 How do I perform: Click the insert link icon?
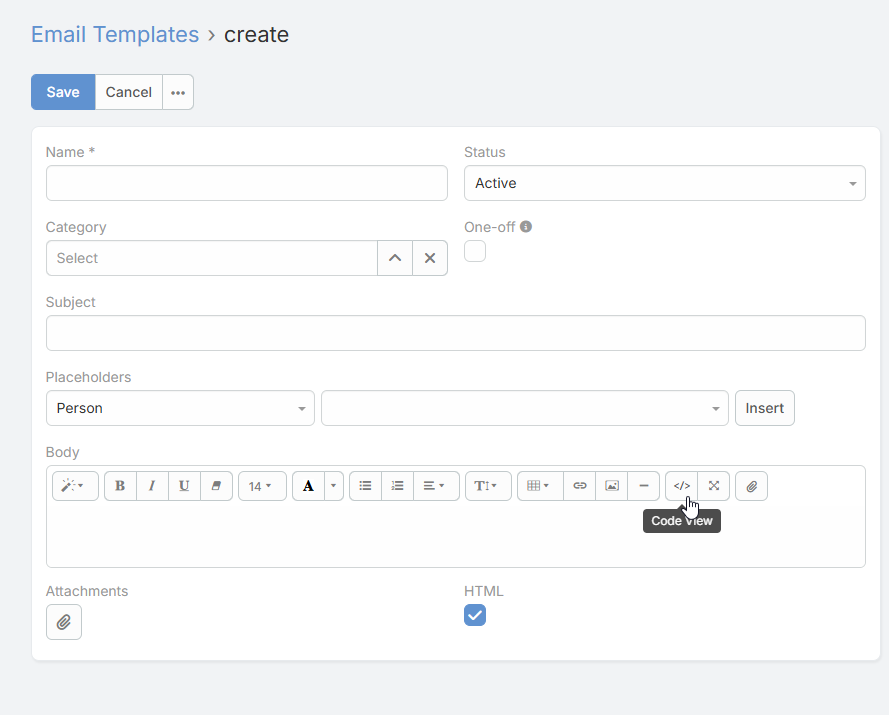pyautogui.click(x=579, y=486)
